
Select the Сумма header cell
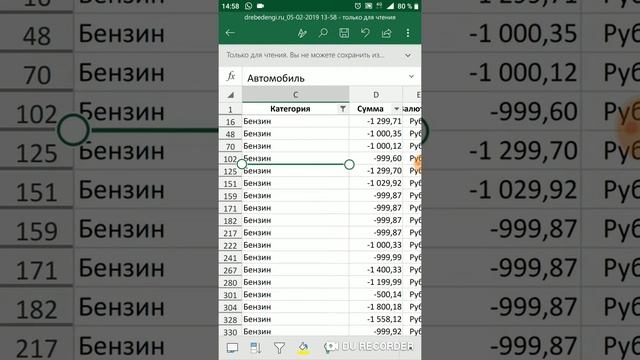click(x=376, y=109)
